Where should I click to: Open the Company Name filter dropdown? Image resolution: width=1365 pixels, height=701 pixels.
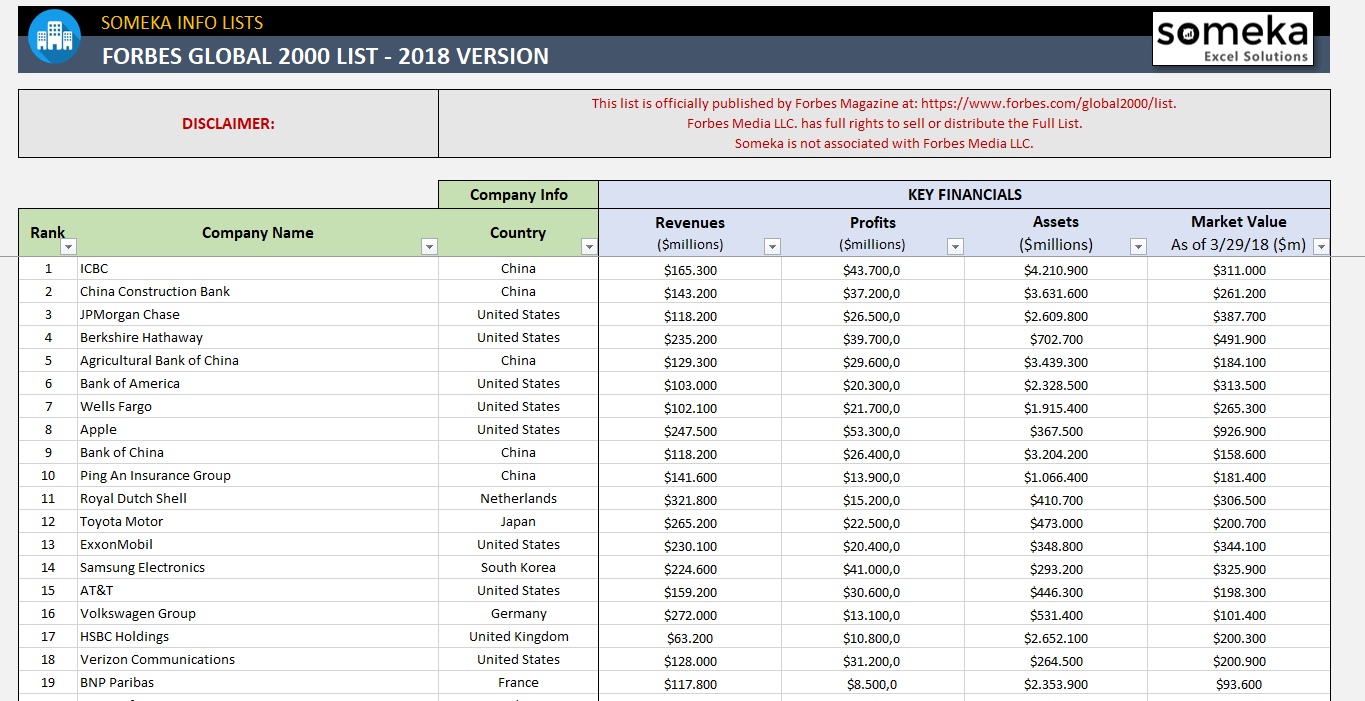(x=429, y=246)
